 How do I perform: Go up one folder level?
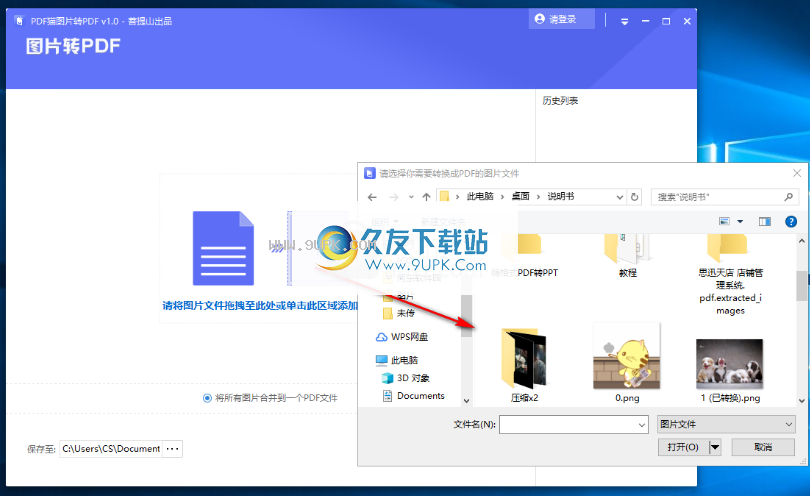[426, 197]
